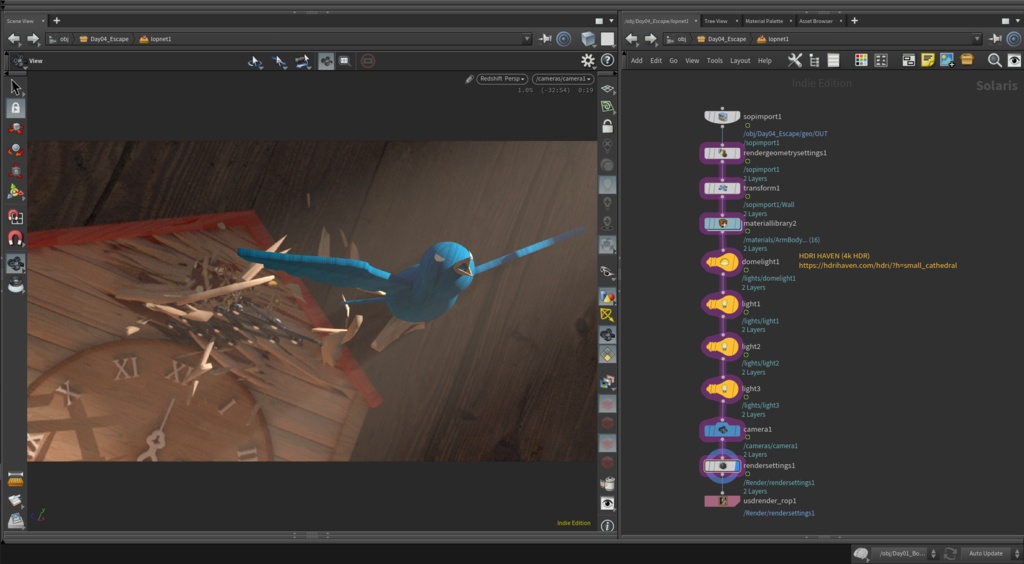Open viewport display options gear icon

pos(588,61)
